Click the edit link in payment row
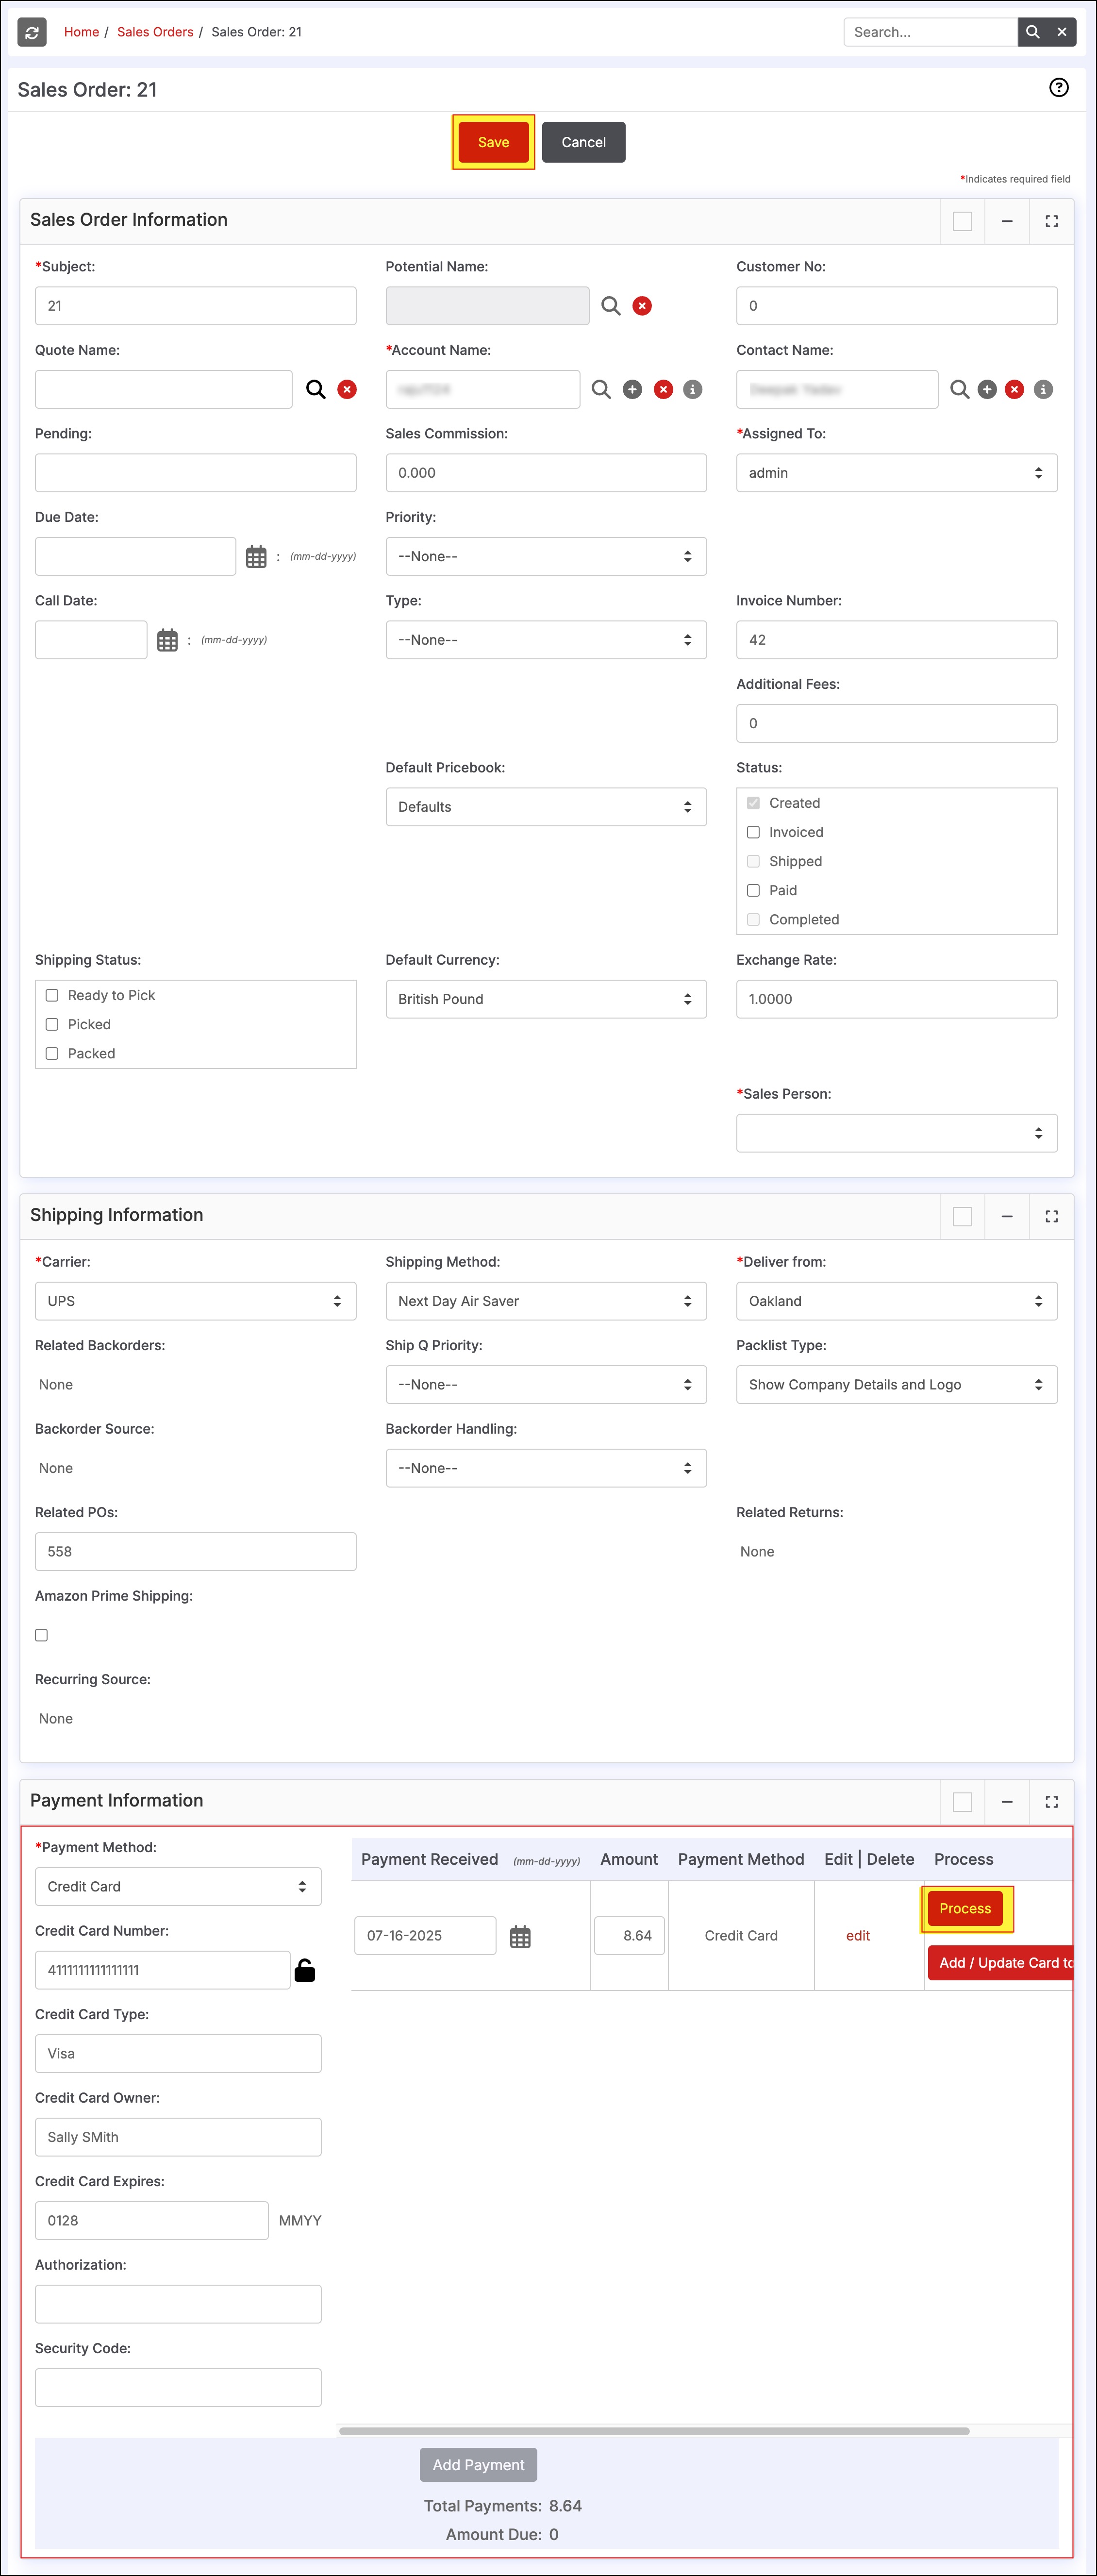 858,1936
